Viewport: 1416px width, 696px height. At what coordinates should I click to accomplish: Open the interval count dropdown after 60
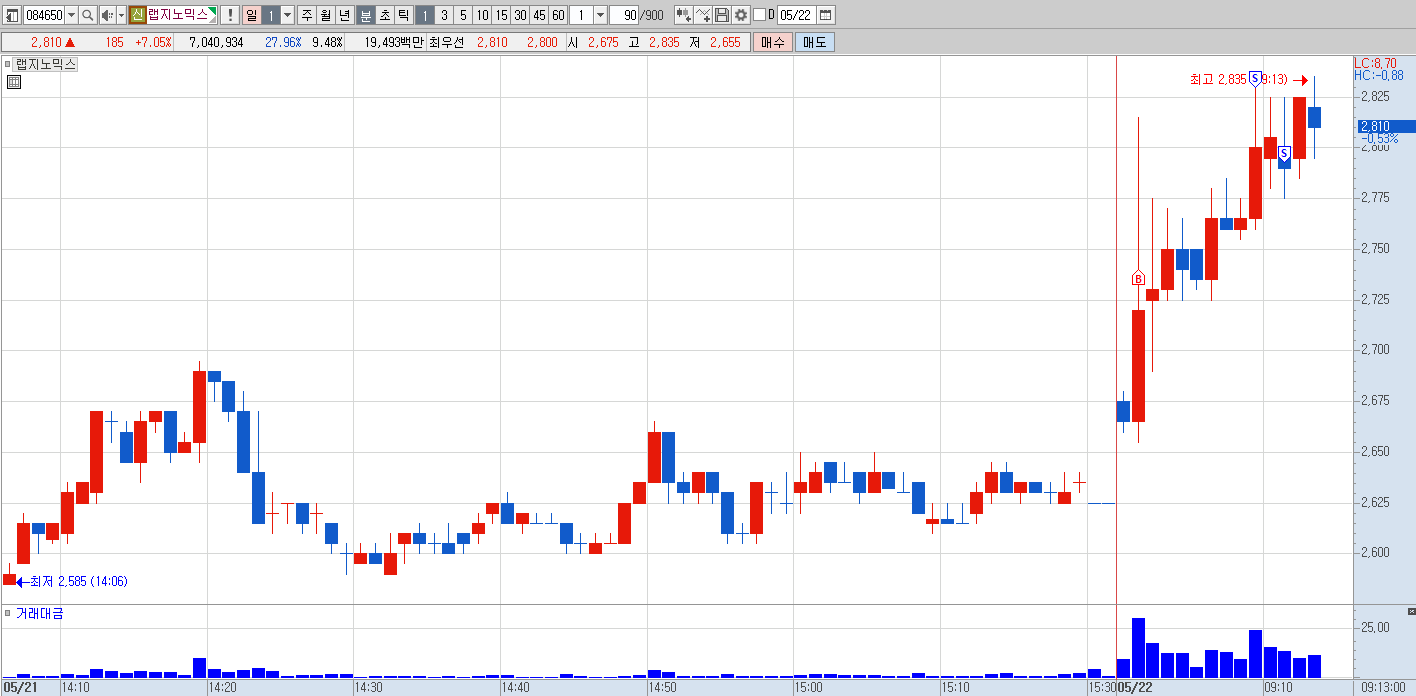[x=600, y=15]
